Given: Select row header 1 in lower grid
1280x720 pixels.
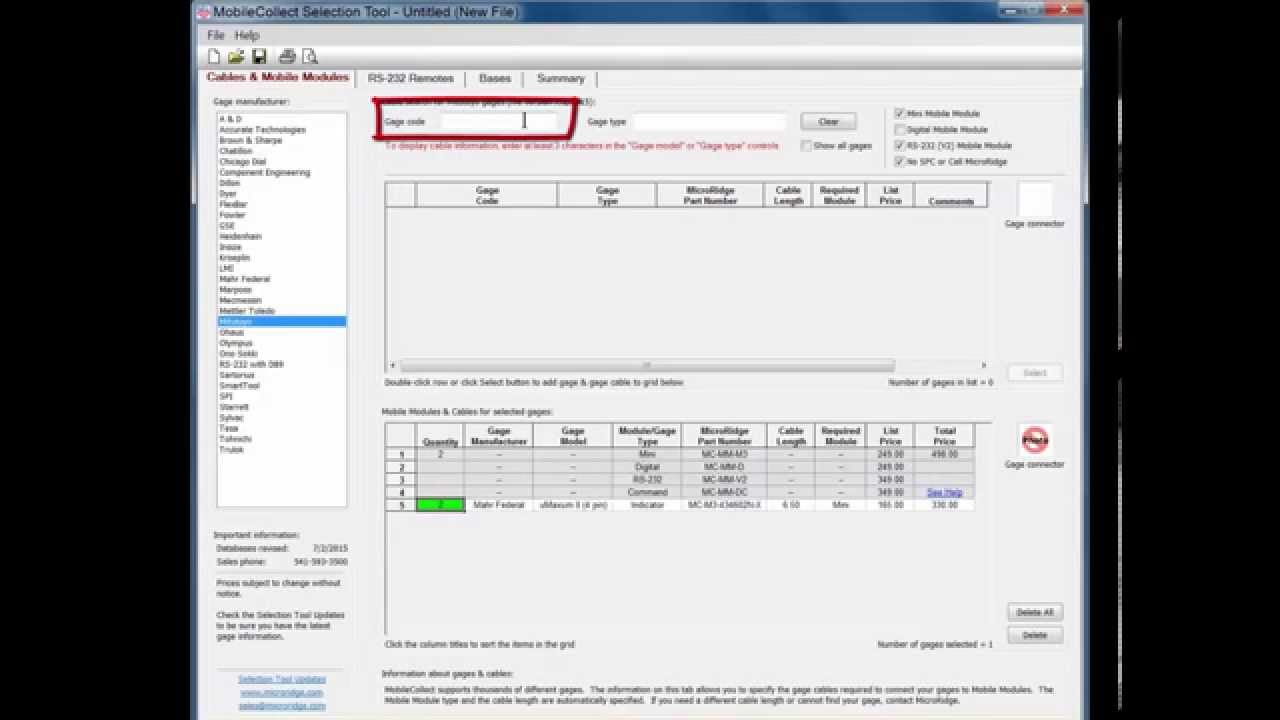Looking at the screenshot, I should click(x=401, y=455).
